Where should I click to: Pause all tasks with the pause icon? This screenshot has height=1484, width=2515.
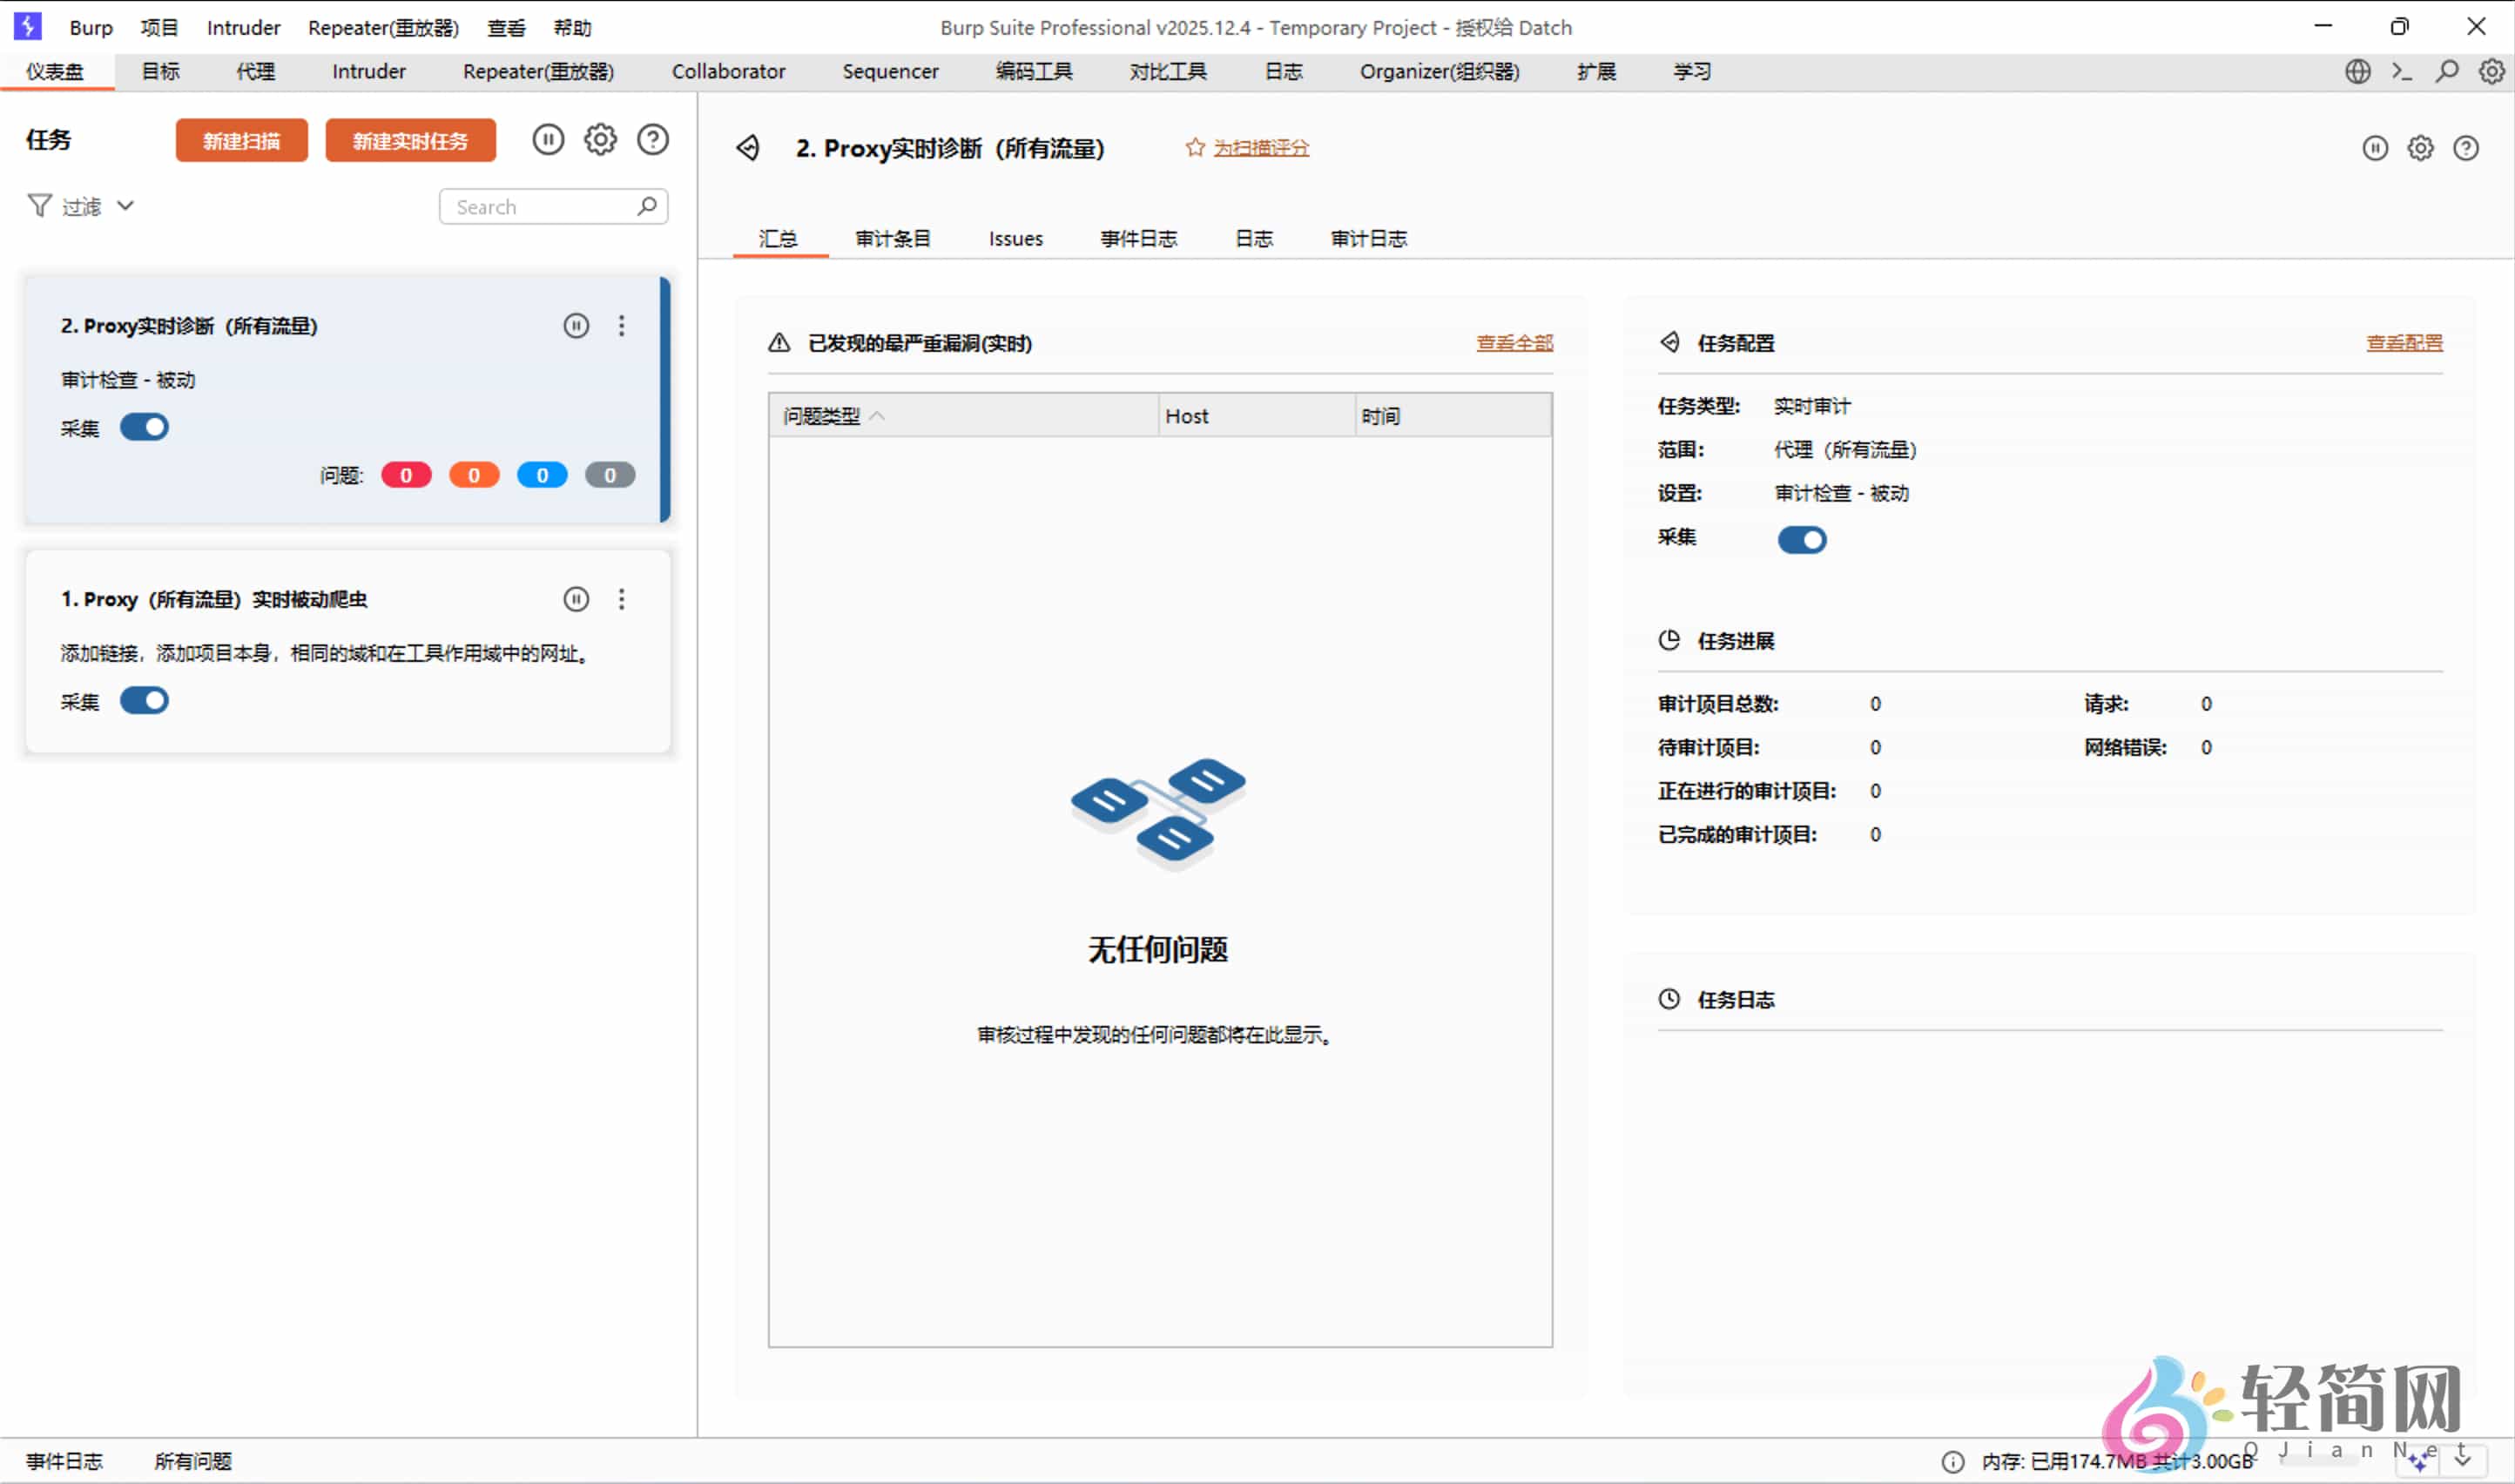click(548, 139)
